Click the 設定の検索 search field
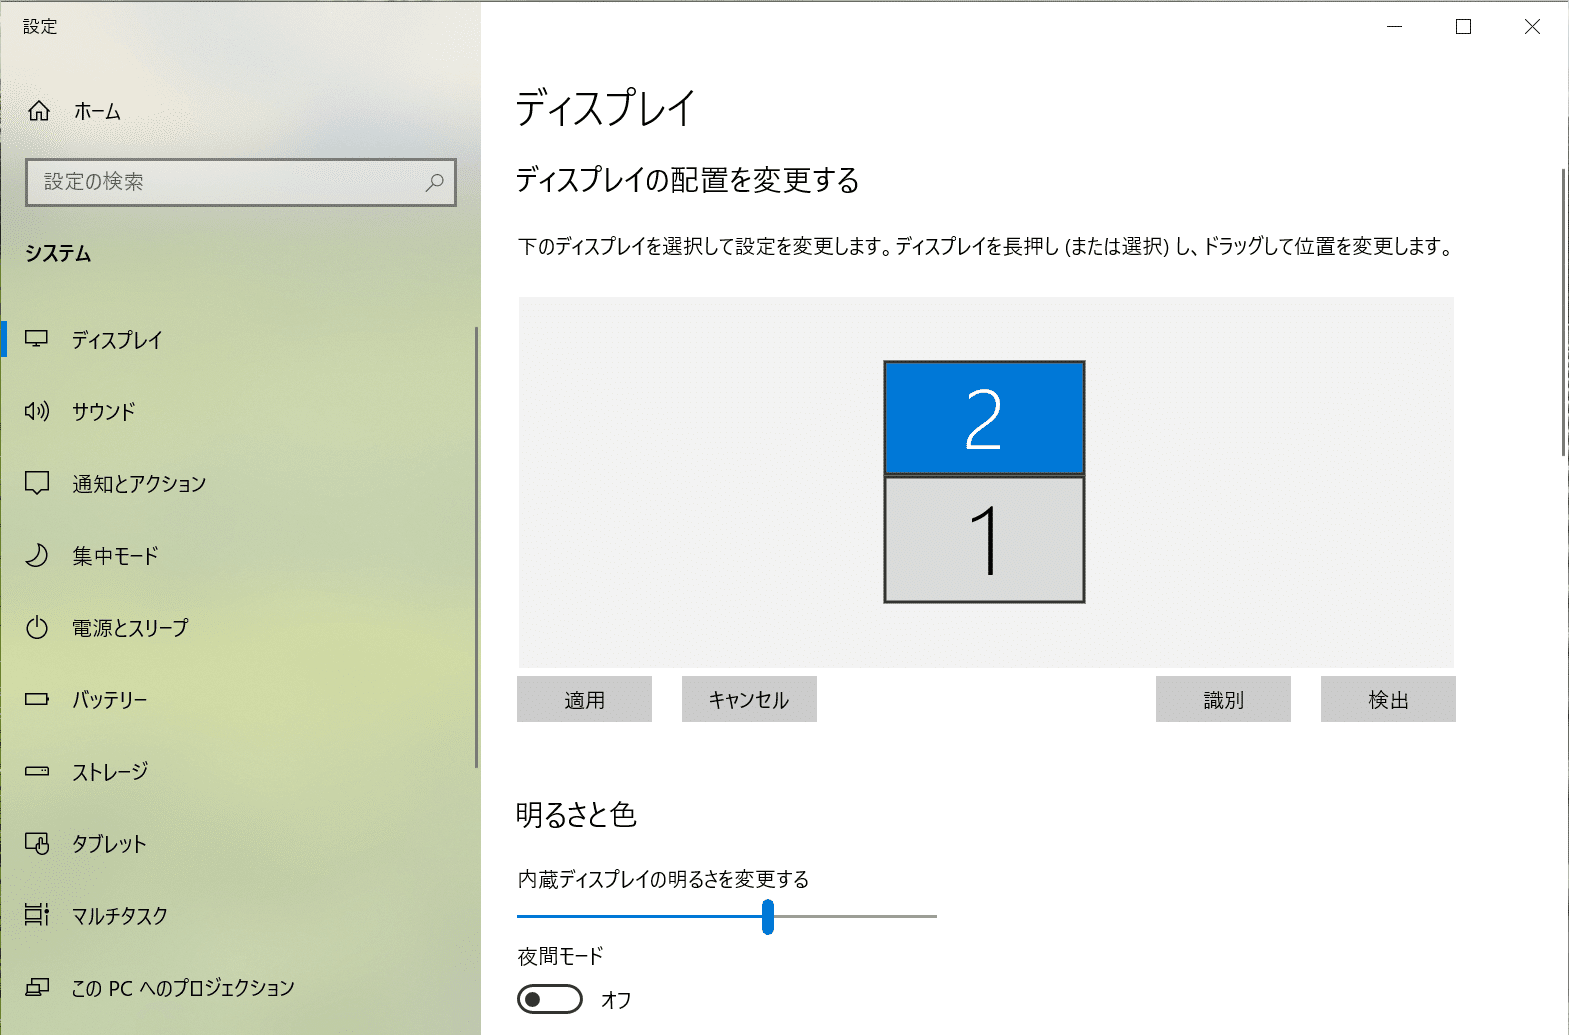This screenshot has height=1035, width=1569. [230, 182]
